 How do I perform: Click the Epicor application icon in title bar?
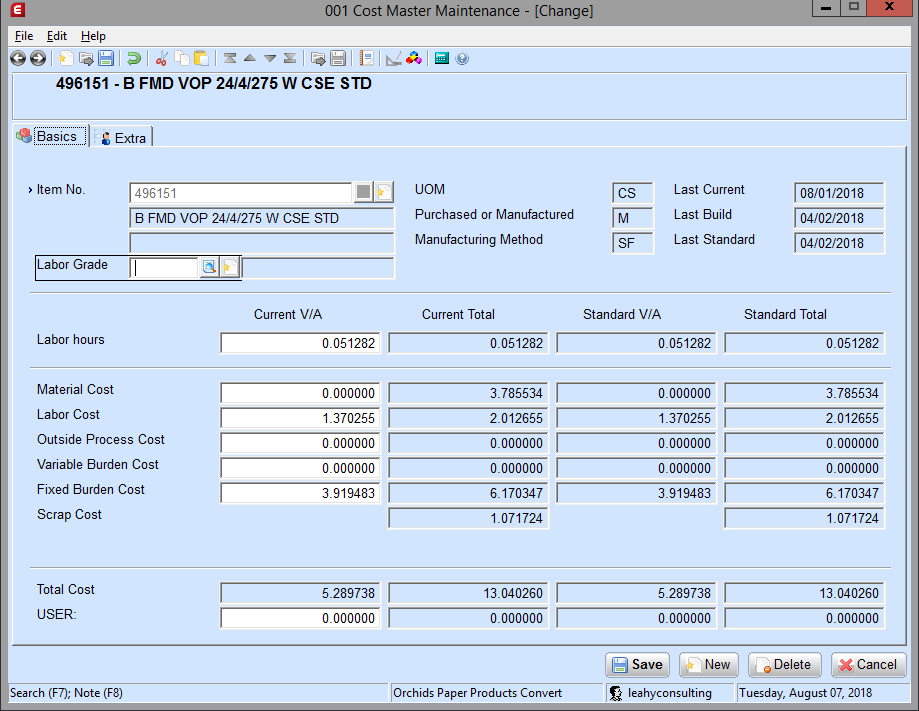[18, 9]
